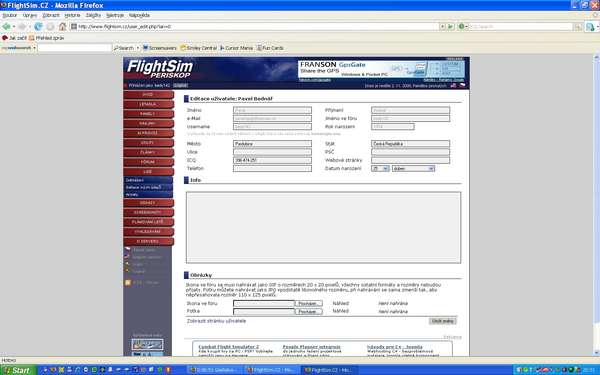Click the page vertical scrollbar

click(597, 205)
